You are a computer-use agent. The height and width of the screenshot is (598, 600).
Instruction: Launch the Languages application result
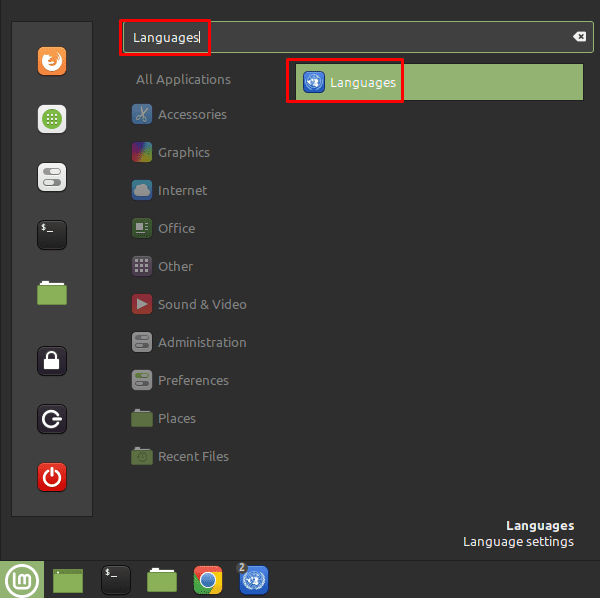click(439, 82)
